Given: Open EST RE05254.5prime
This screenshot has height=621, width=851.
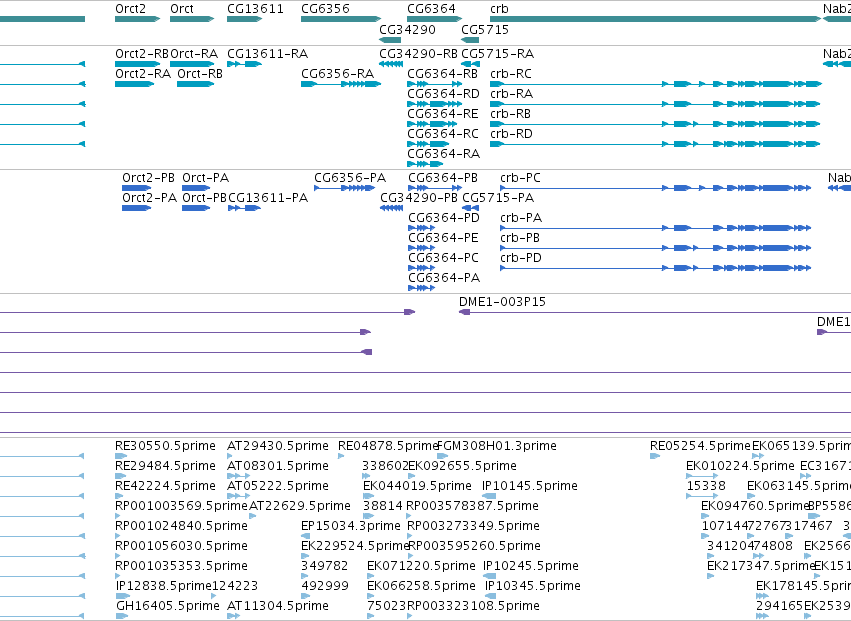Looking at the screenshot, I should tap(700, 446).
